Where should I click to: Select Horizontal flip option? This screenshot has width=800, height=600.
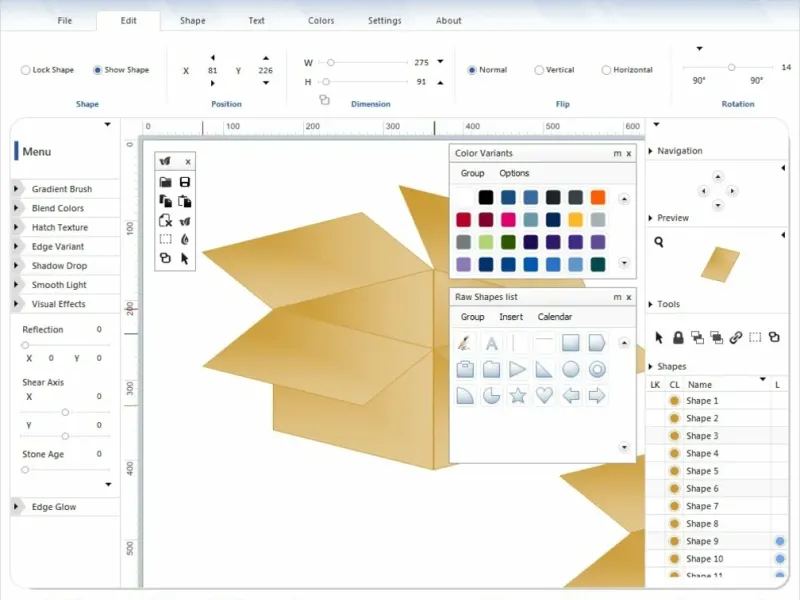pos(606,70)
